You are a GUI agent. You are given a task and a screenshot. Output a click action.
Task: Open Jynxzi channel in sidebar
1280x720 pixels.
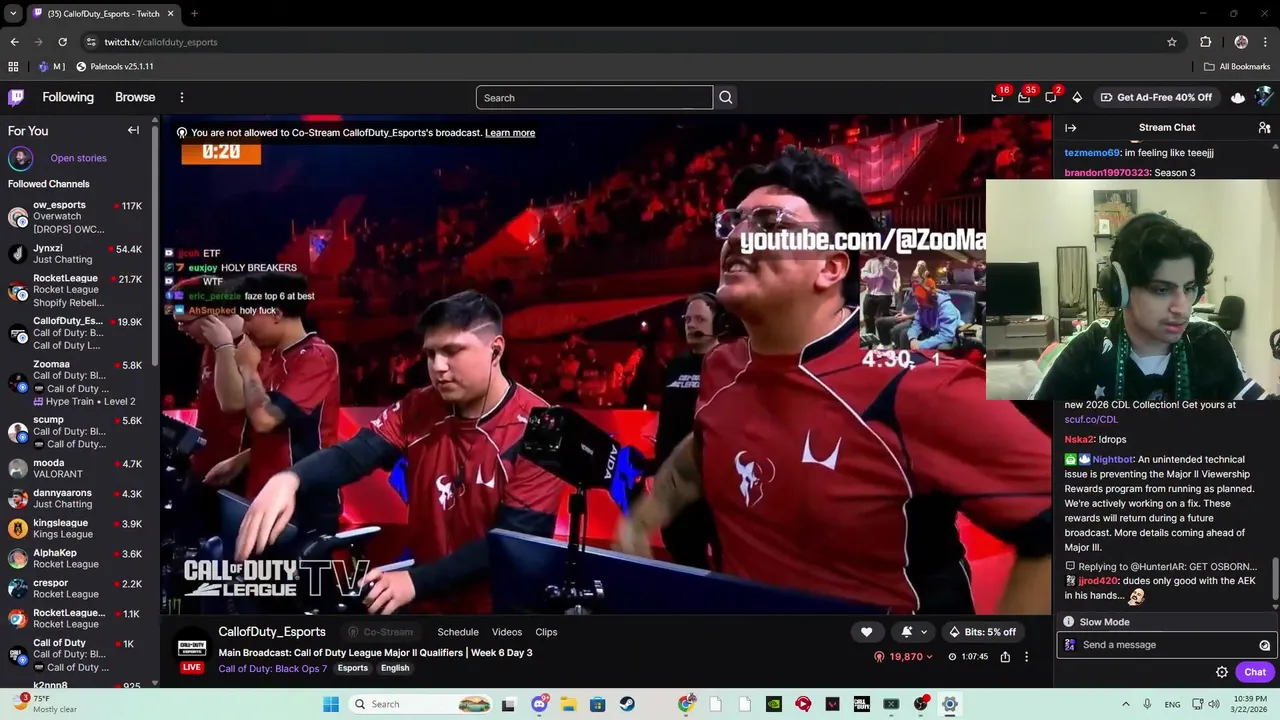[75, 254]
